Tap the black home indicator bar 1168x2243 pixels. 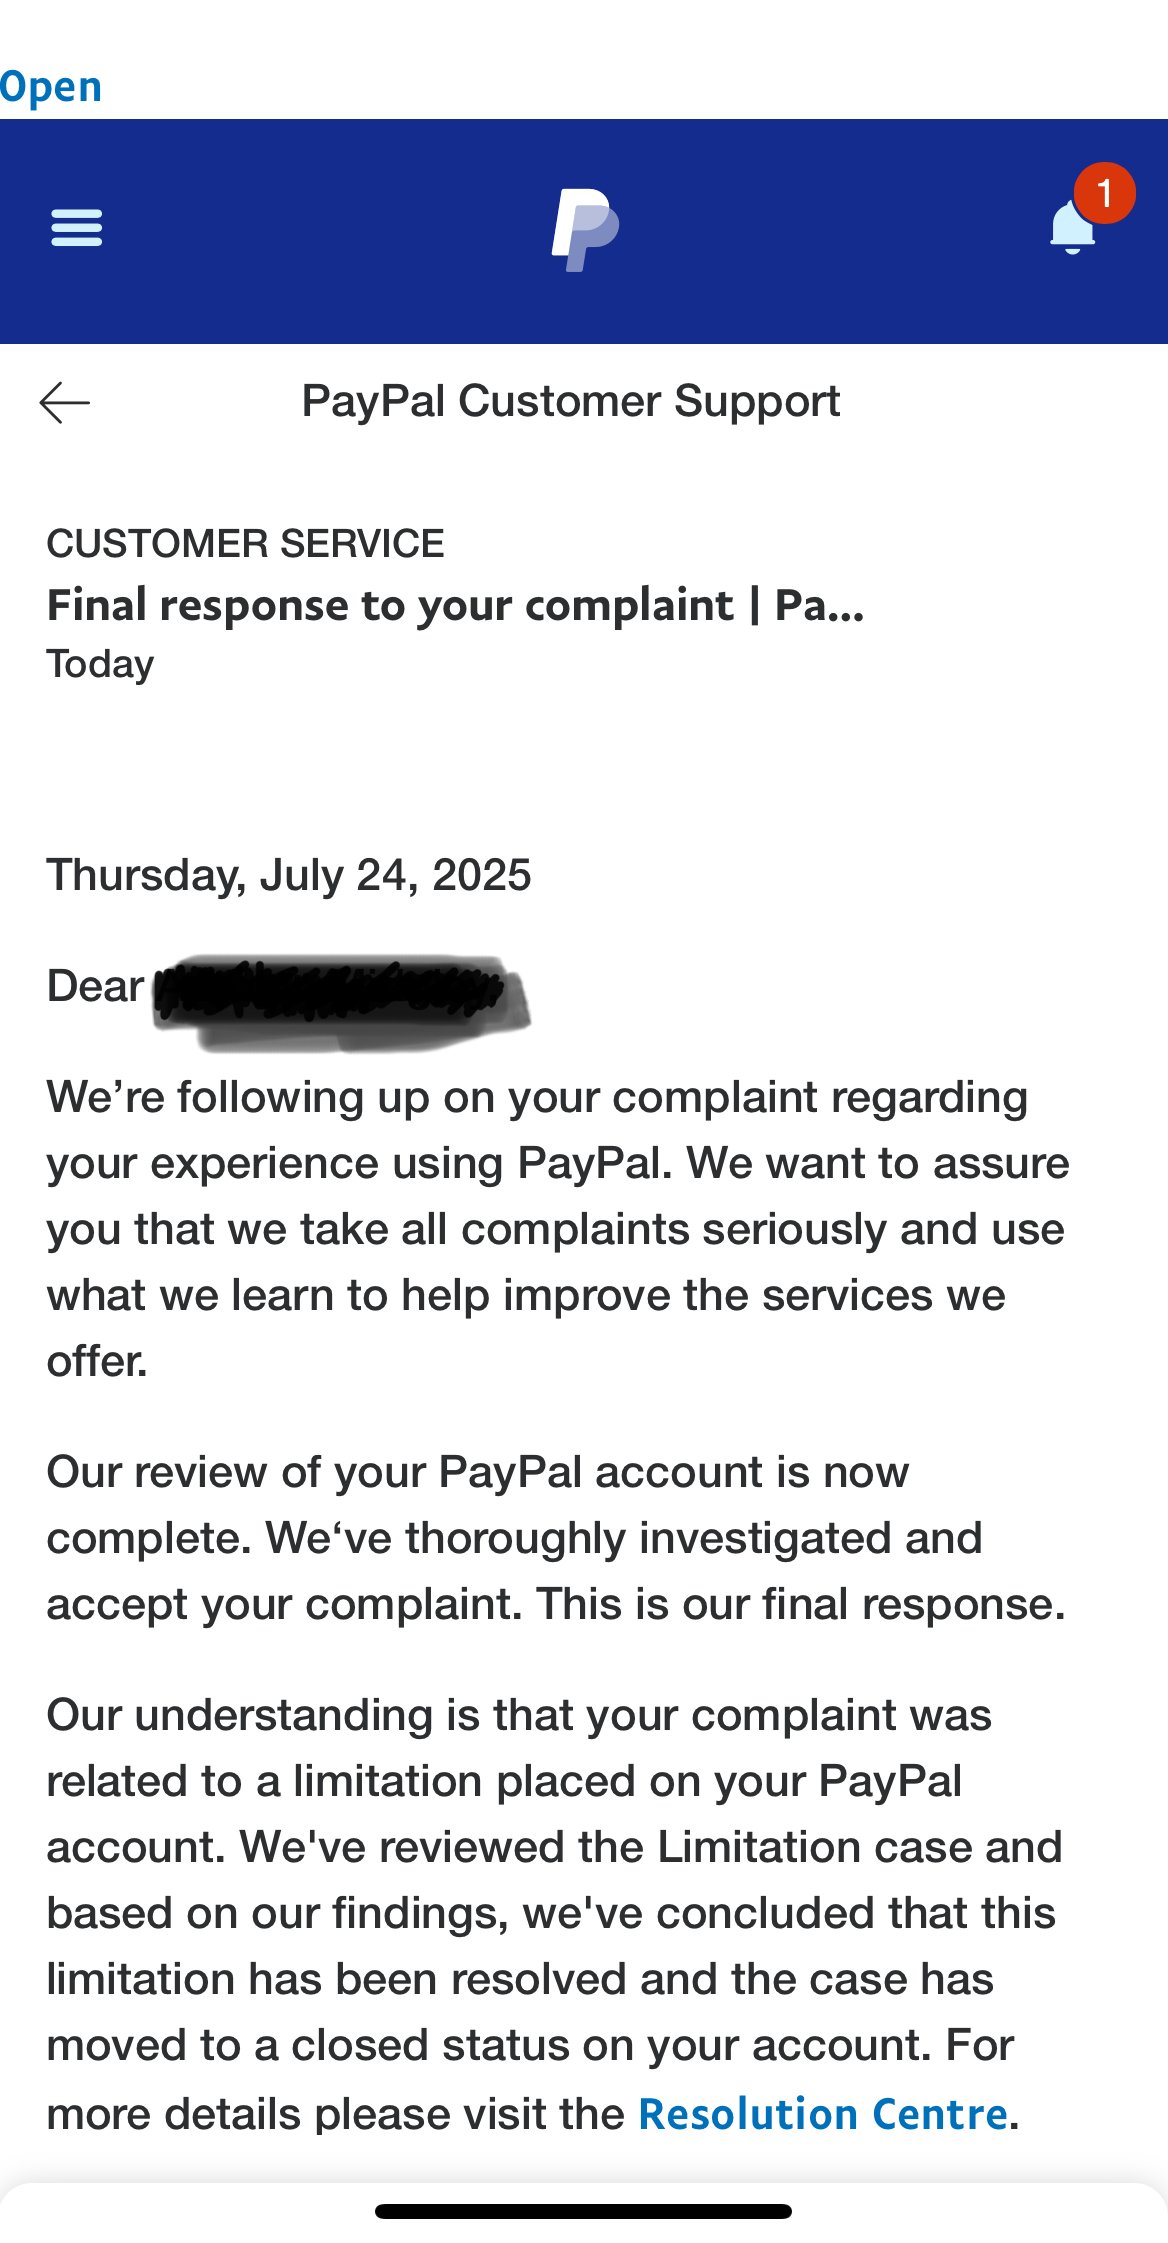(583, 2211)
